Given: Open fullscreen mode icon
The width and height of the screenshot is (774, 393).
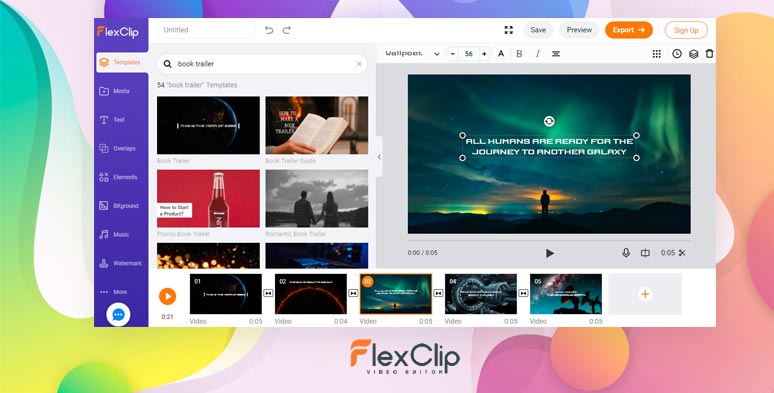Looking at the screenshot, I should pyautogui.click(x=508, y=30).
